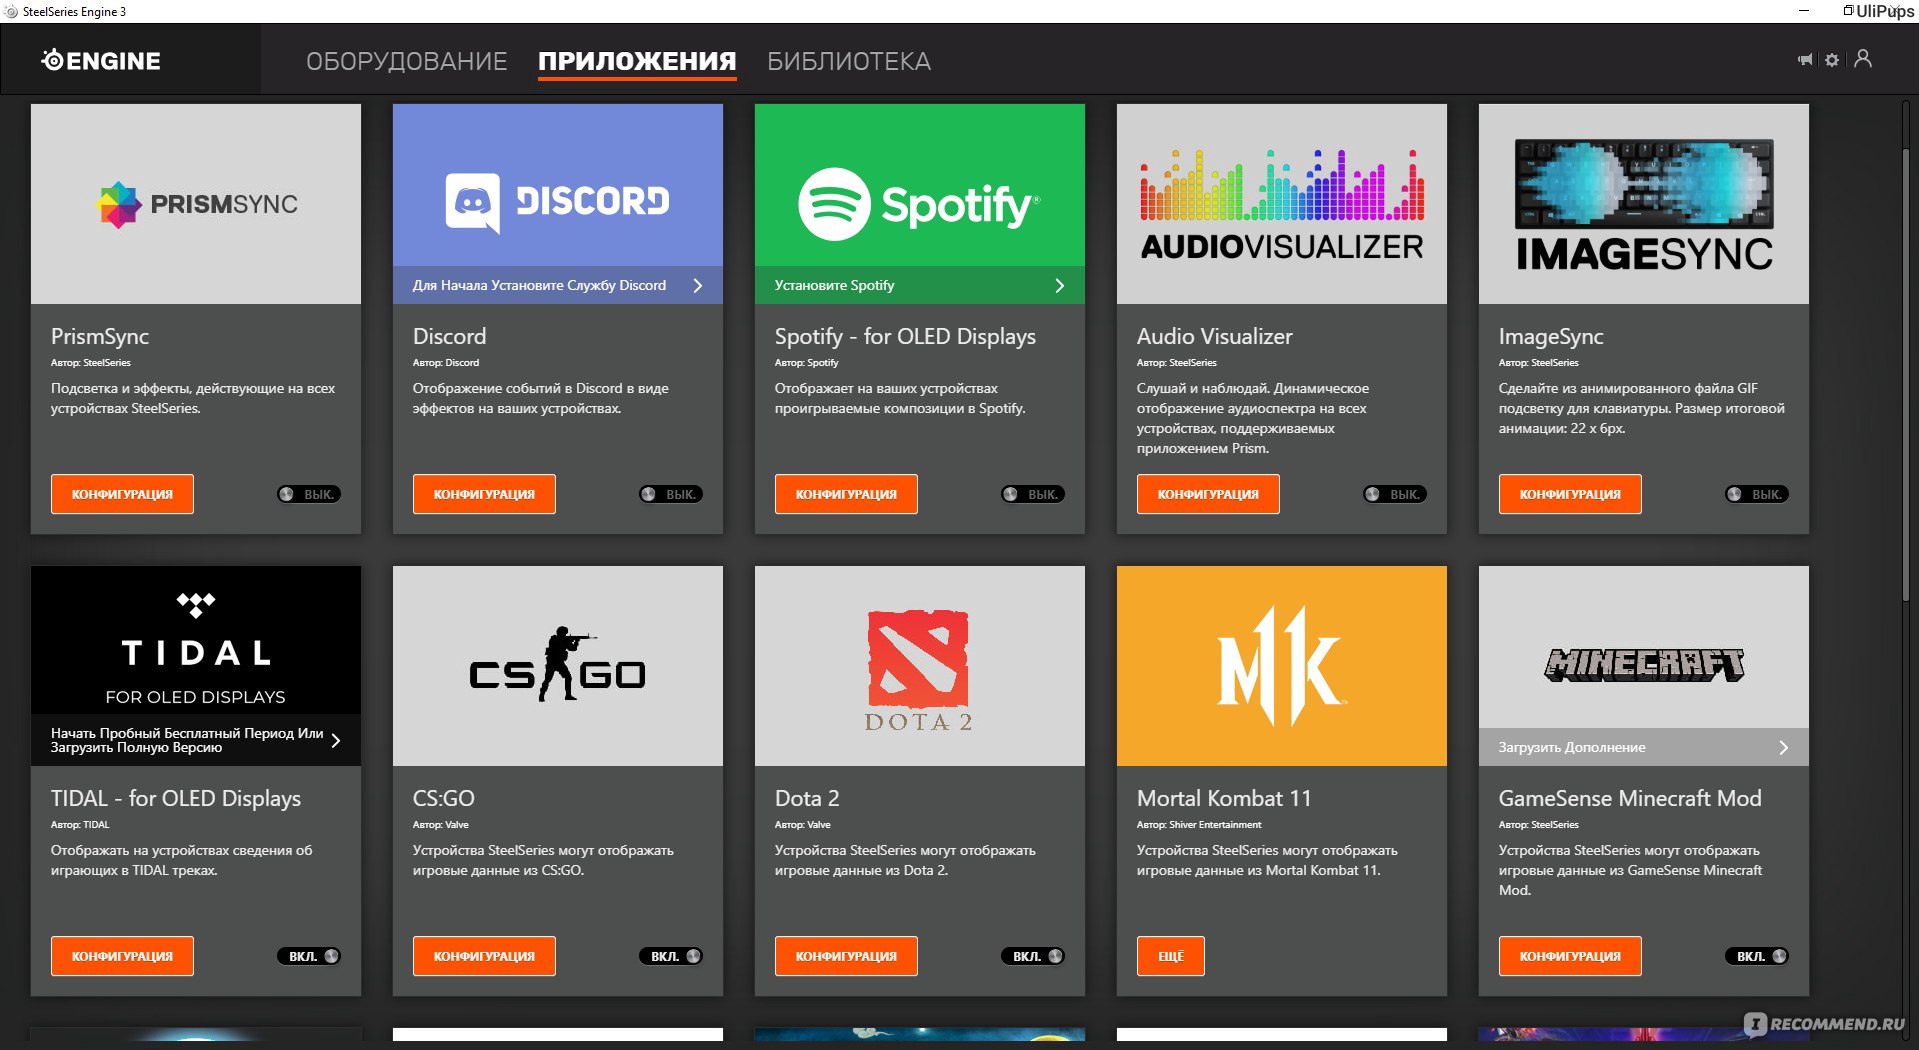The image size is (1919, 1050).
Task: Click the ImageSync title text
Action: tap(1551, 337)
